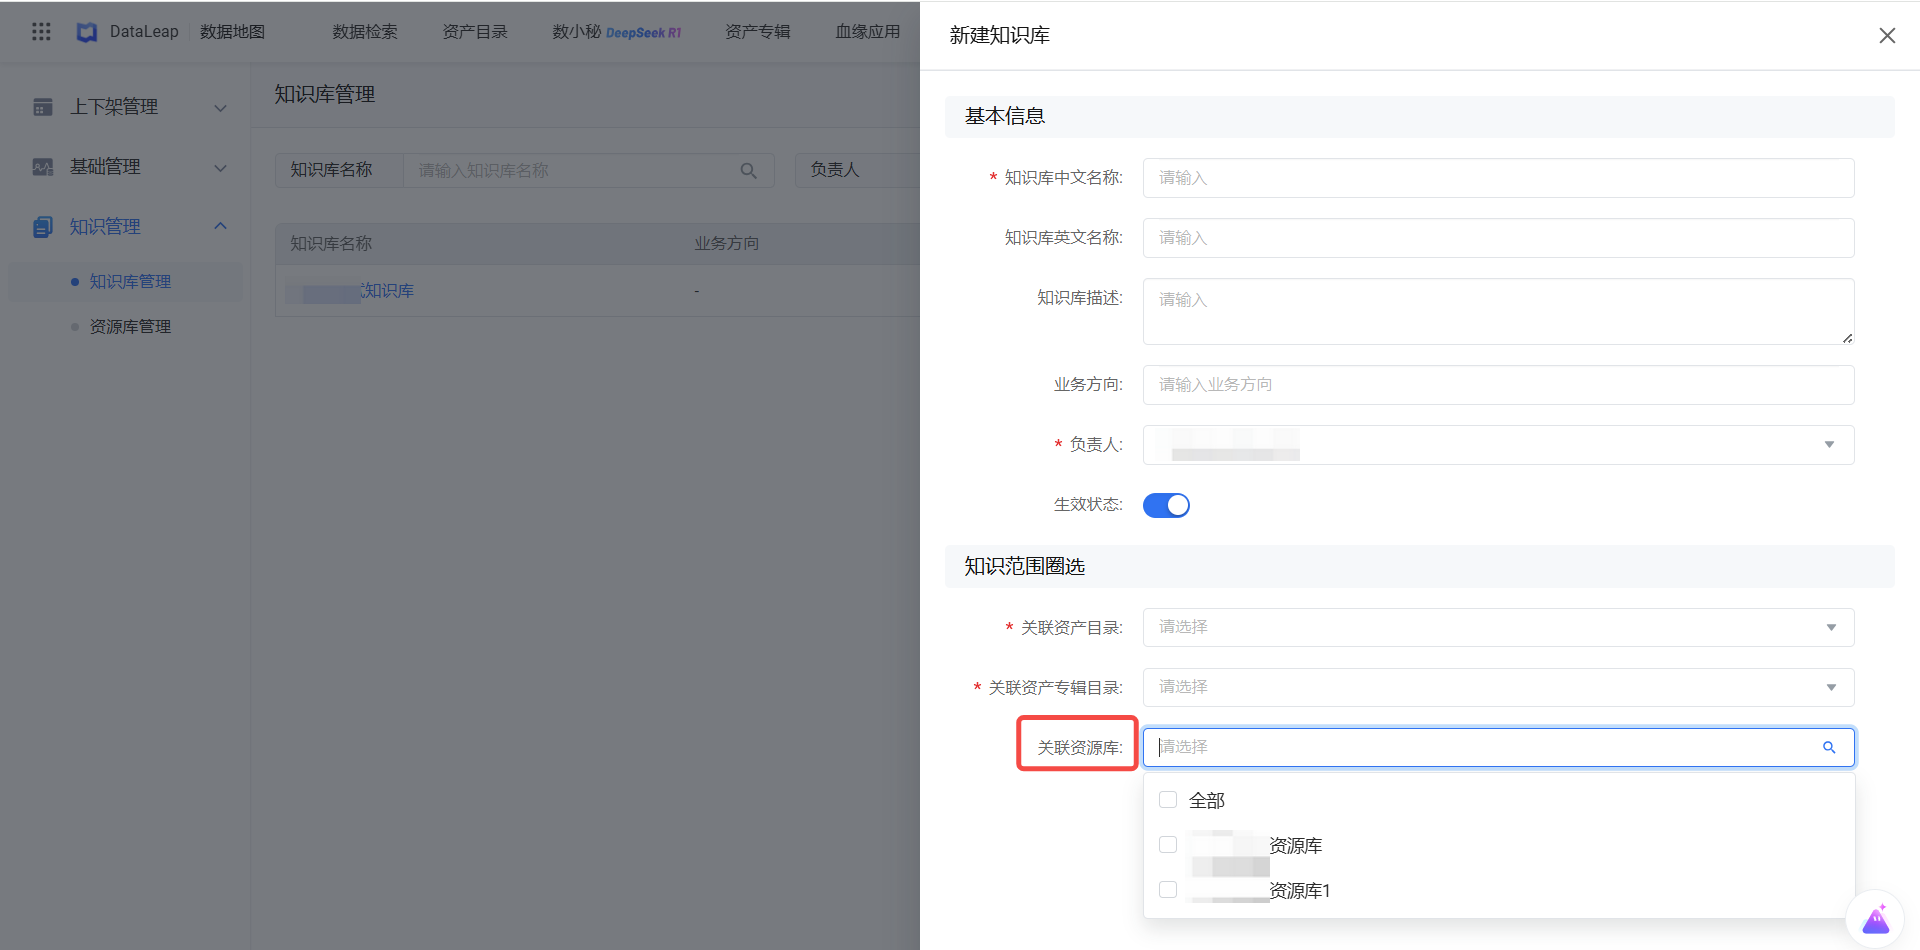Check the 资源库1 checkbox option

click(x=1168, y=890)
